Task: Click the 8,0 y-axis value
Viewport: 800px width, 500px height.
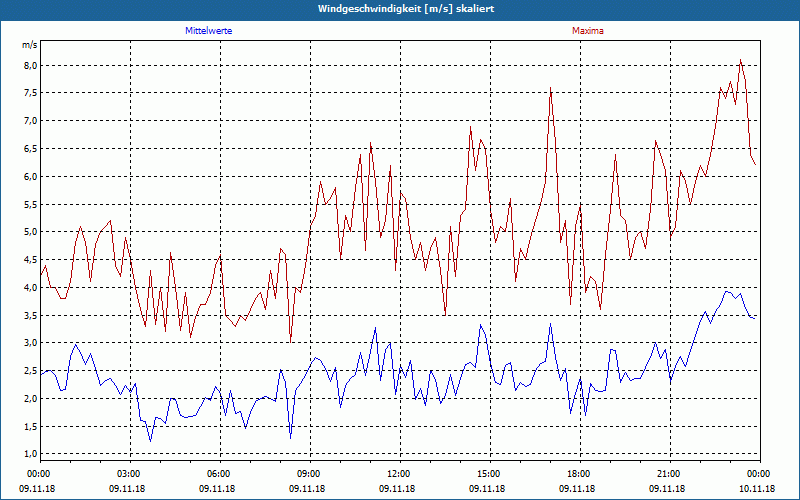Action: pyautogui.click(x=29, y=65)
